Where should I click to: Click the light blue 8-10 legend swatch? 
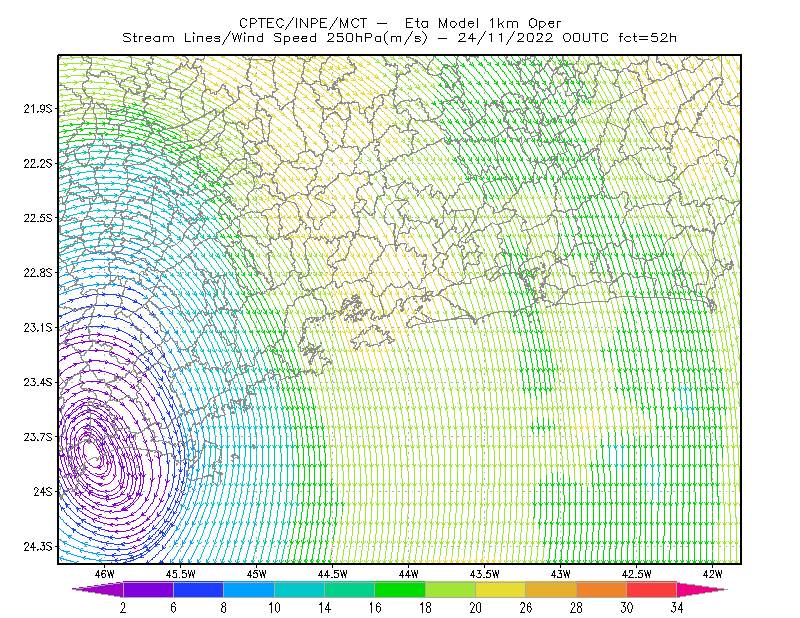[248, 589]
